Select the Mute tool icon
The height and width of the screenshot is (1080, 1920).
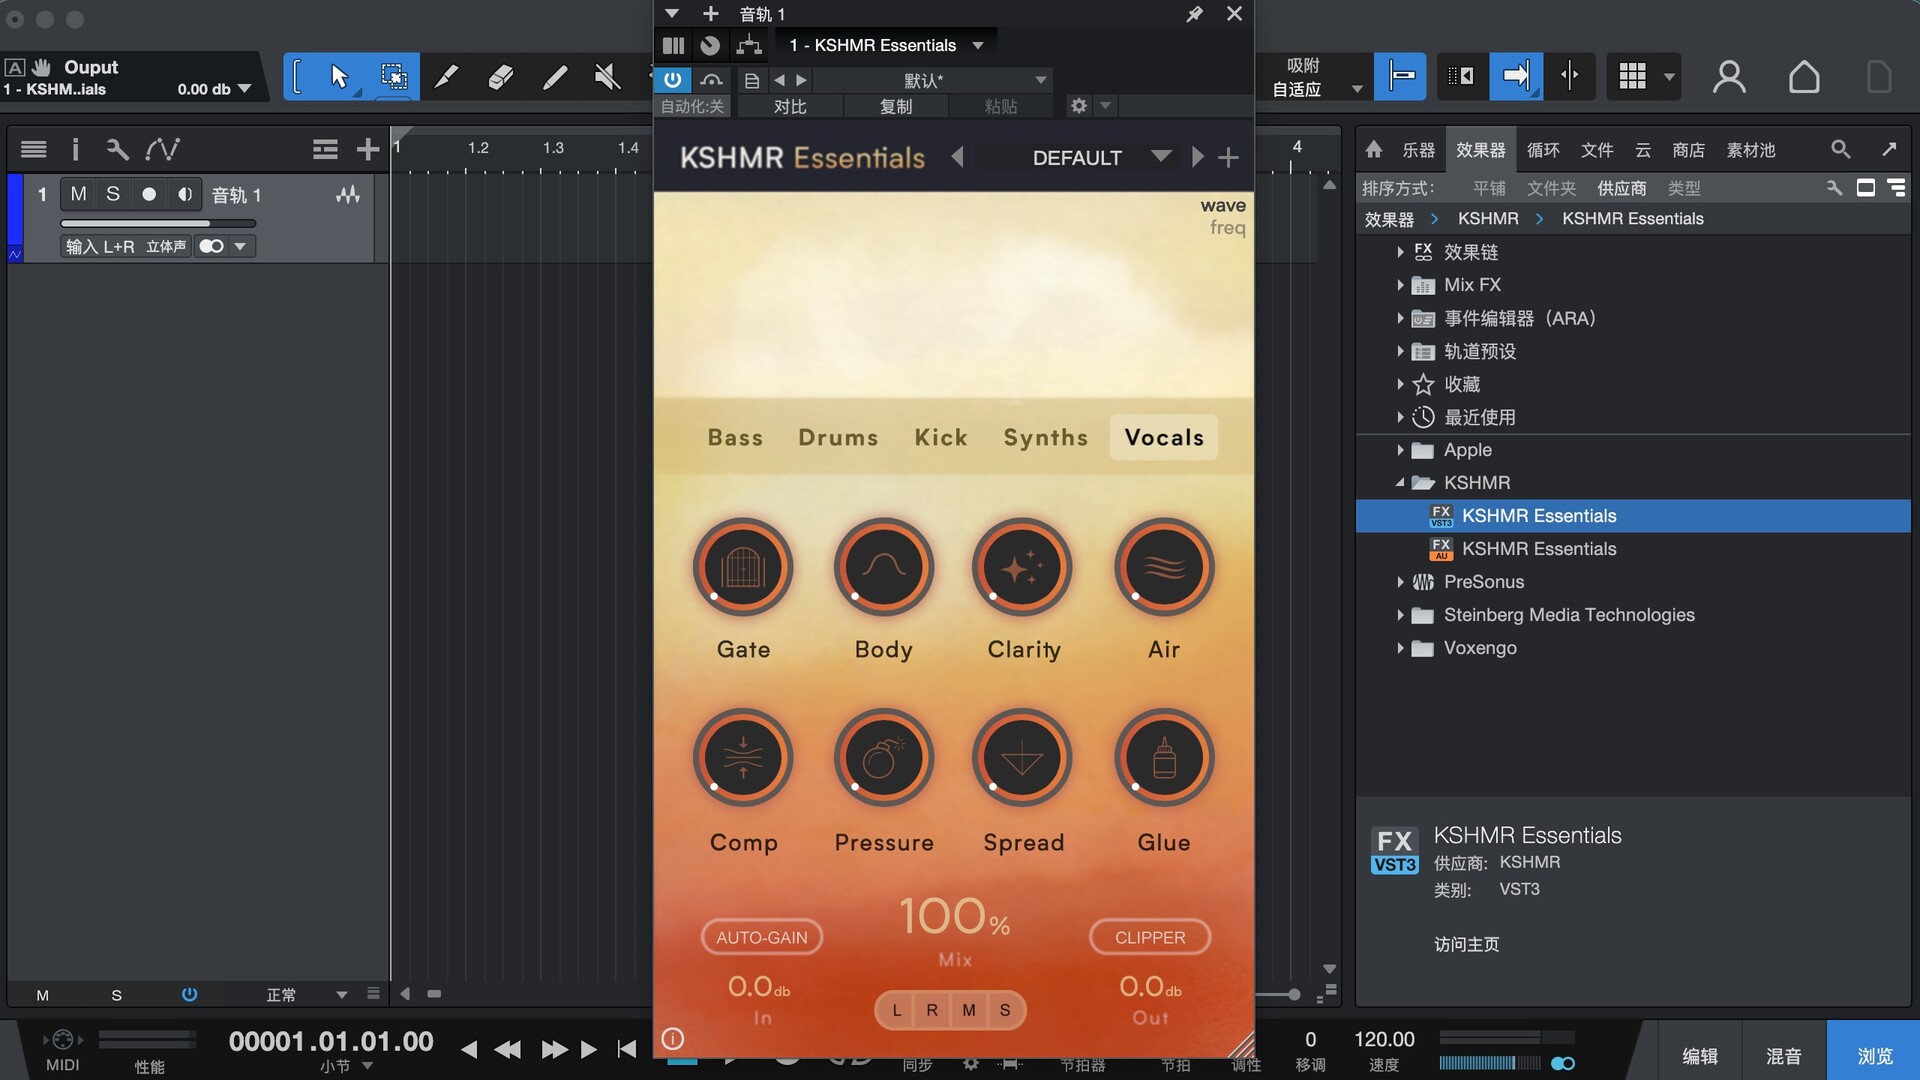[x=607, y=77]
